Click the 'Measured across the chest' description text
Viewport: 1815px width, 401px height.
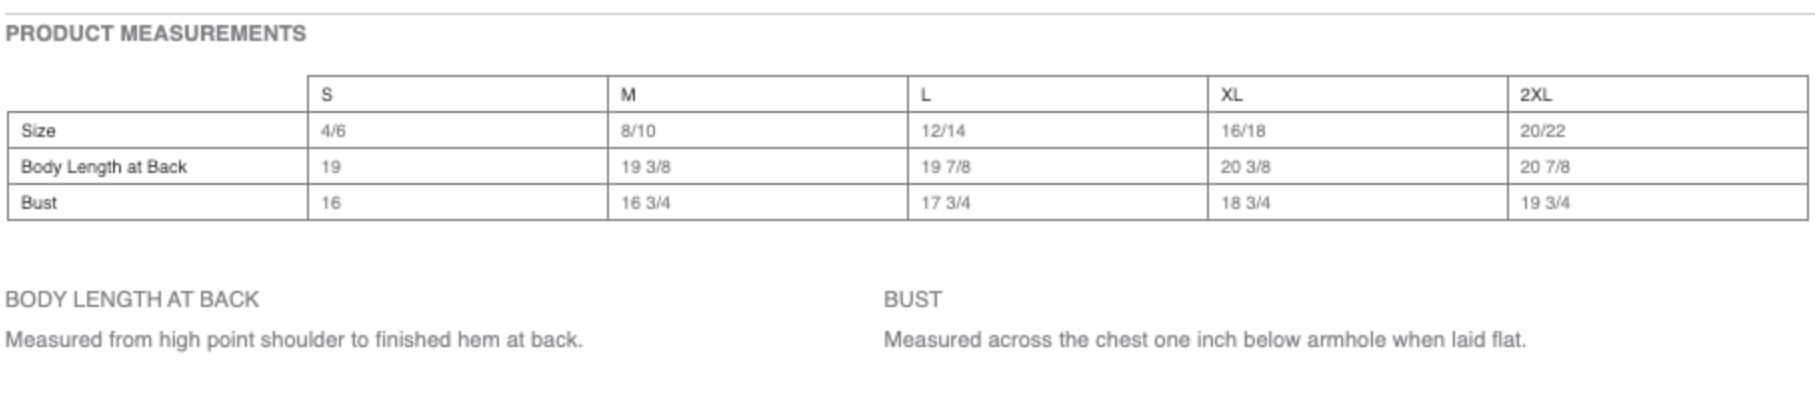click(x=1205, y=340)
